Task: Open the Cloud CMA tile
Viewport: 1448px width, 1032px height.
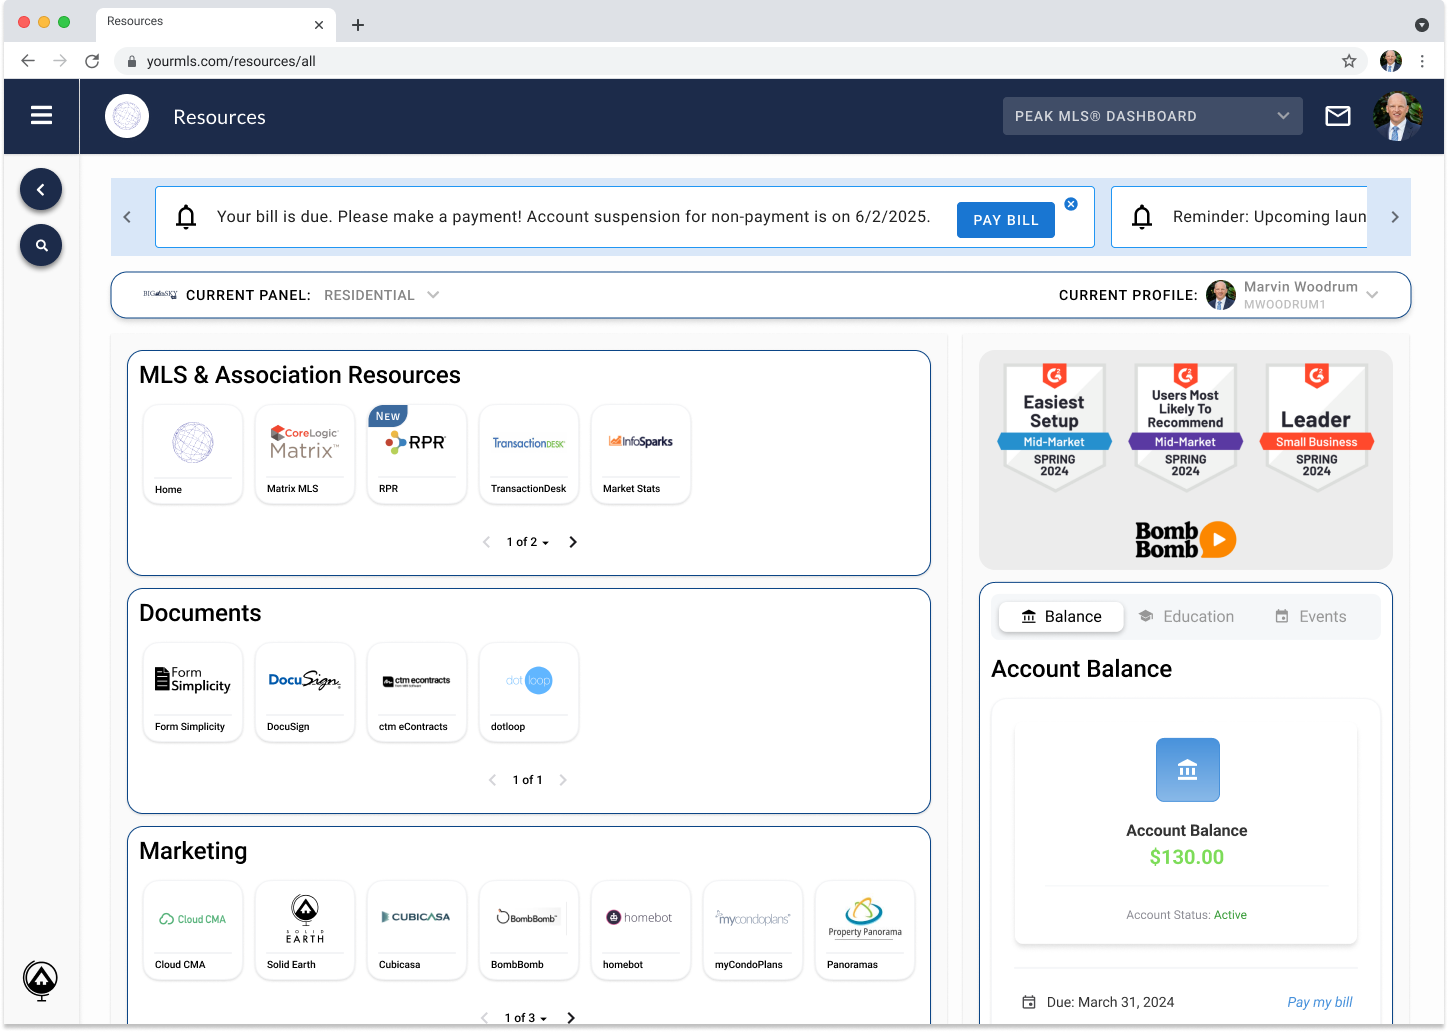Action: pyautogui.click(x=193, y=930)
